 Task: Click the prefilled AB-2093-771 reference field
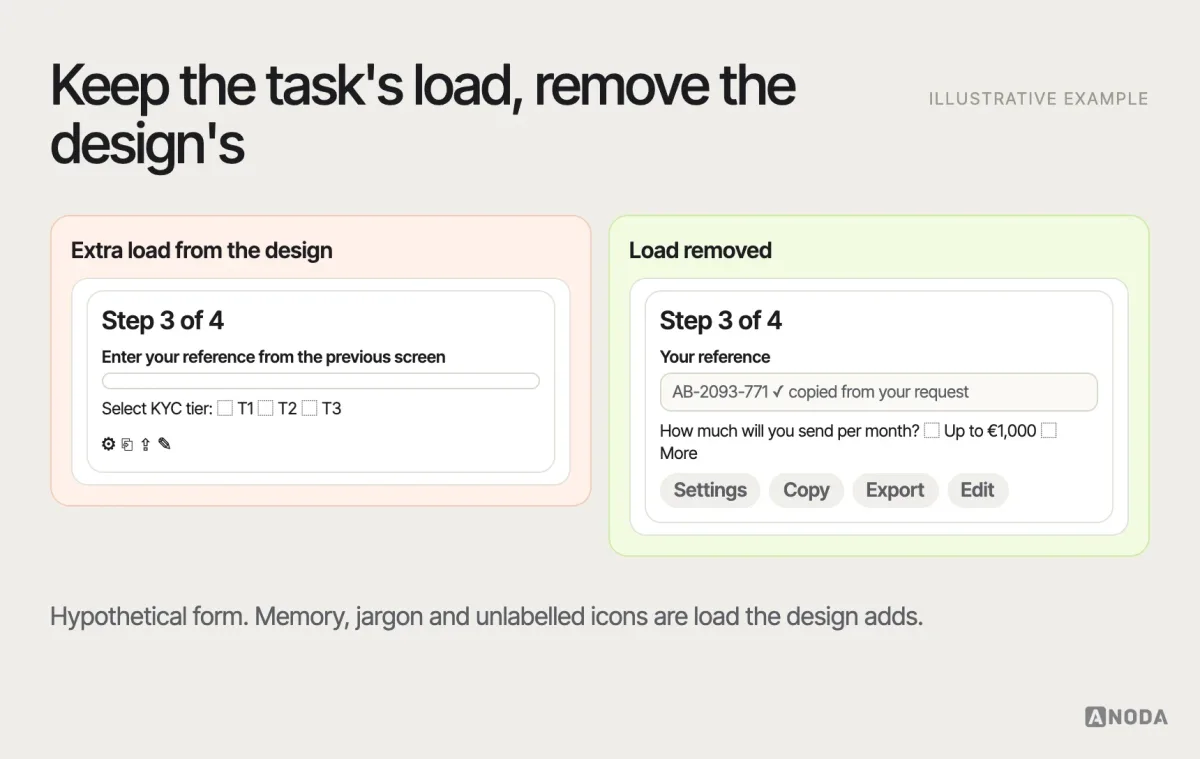tap(878, 392)
